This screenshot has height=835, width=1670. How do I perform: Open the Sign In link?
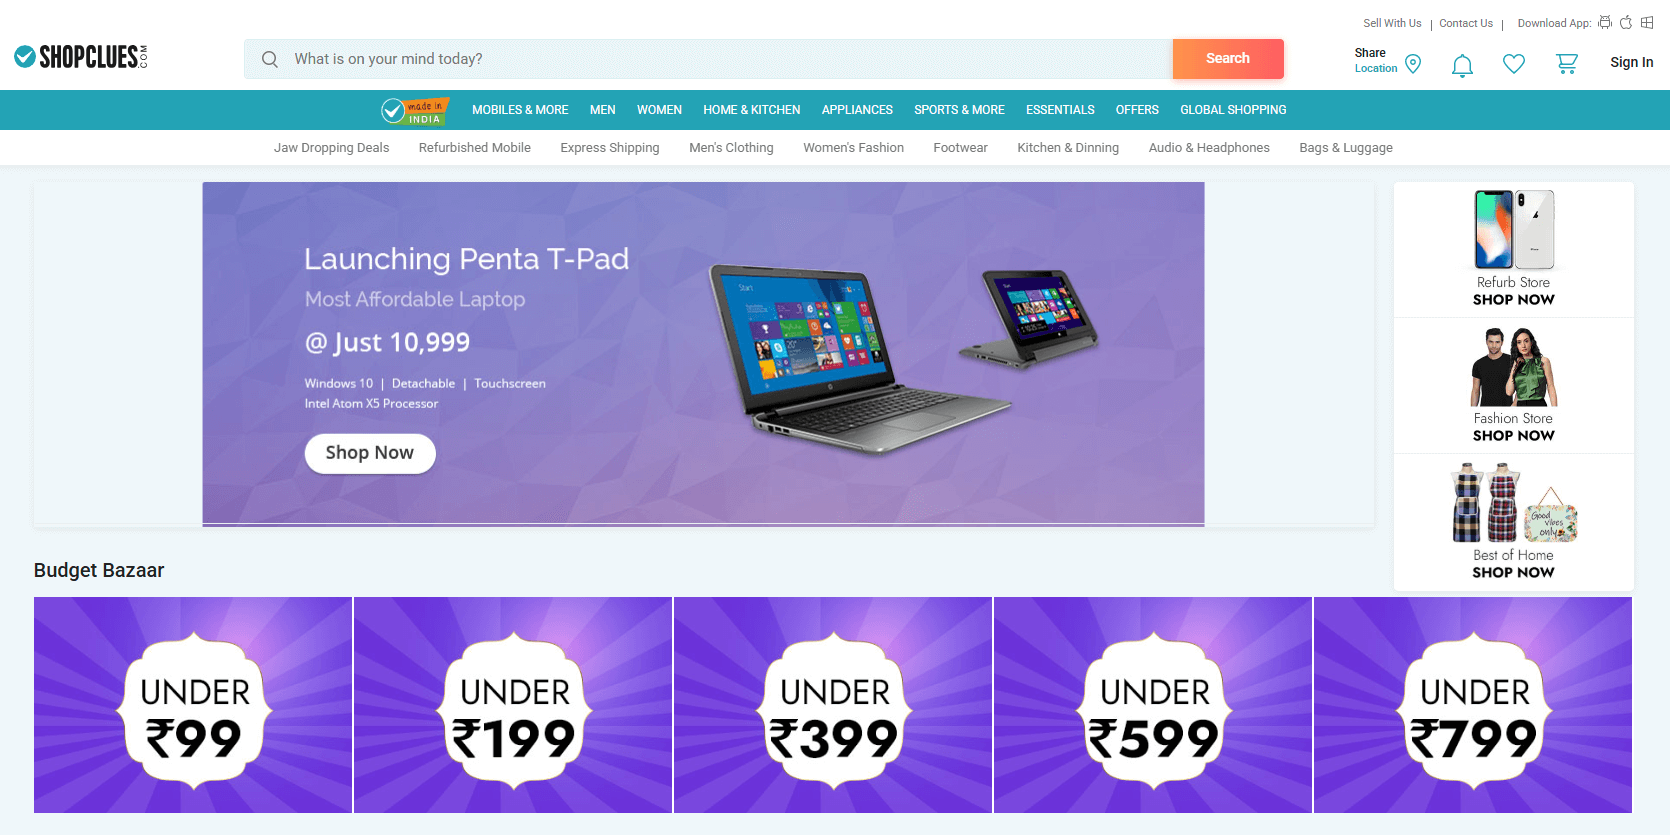click(1631, 62)
